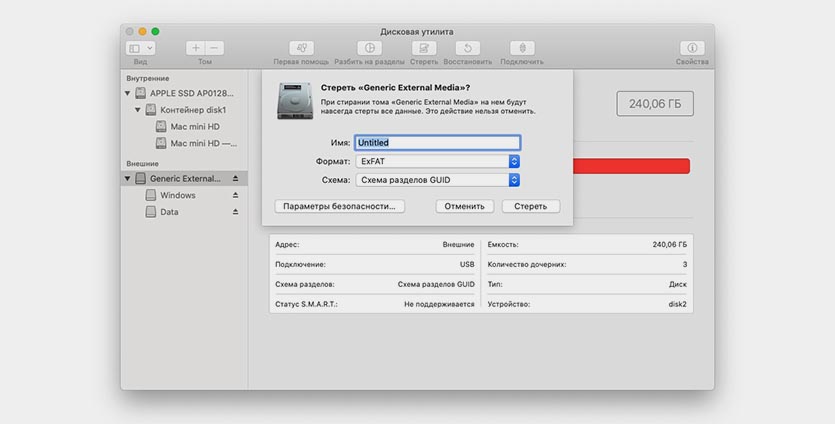Eject the Windows volume
Screen dimensions: 835x424
coord(236,195)
